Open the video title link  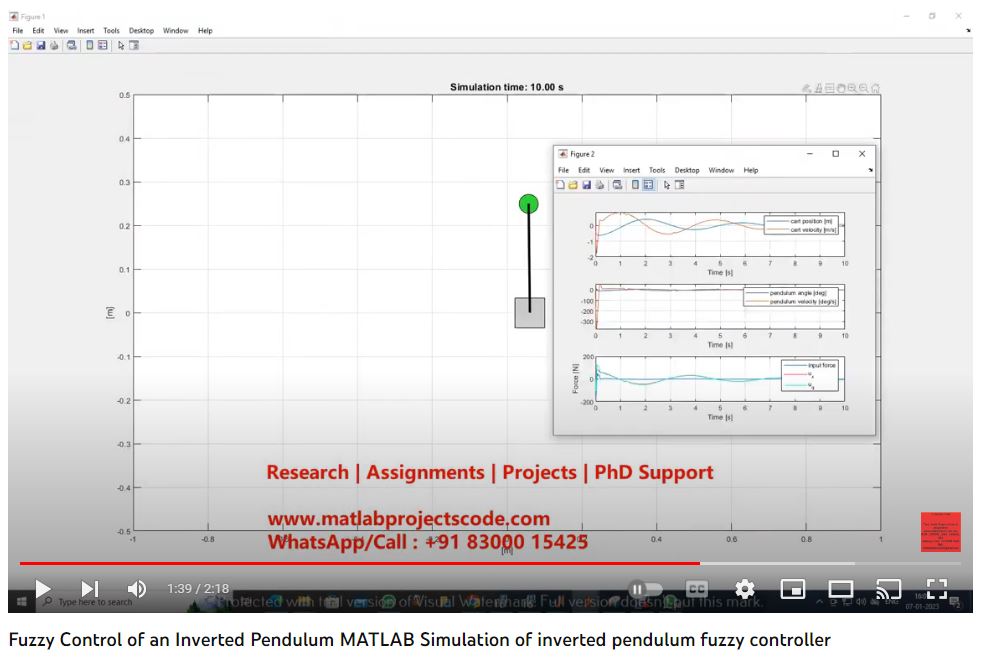tap(419, 640)
